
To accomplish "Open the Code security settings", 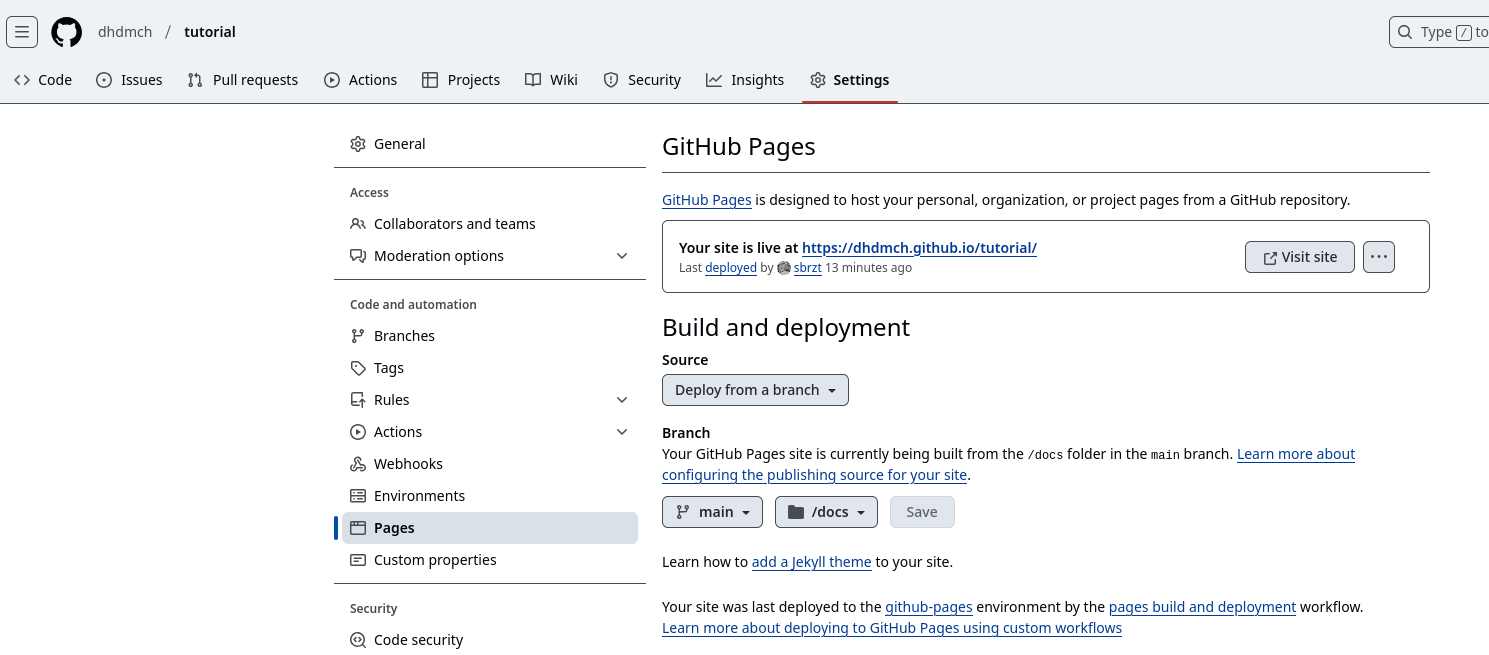I will (x=417, y=640).
